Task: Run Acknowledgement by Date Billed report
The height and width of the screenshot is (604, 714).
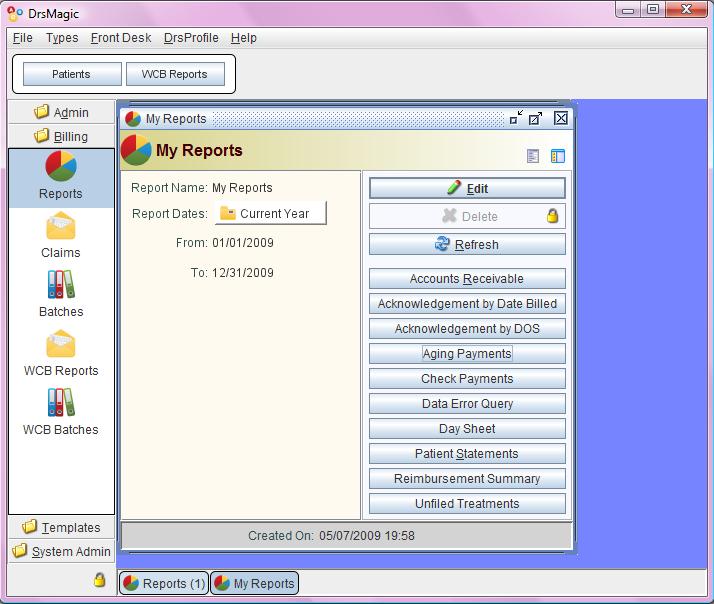Action: [467, 303]
